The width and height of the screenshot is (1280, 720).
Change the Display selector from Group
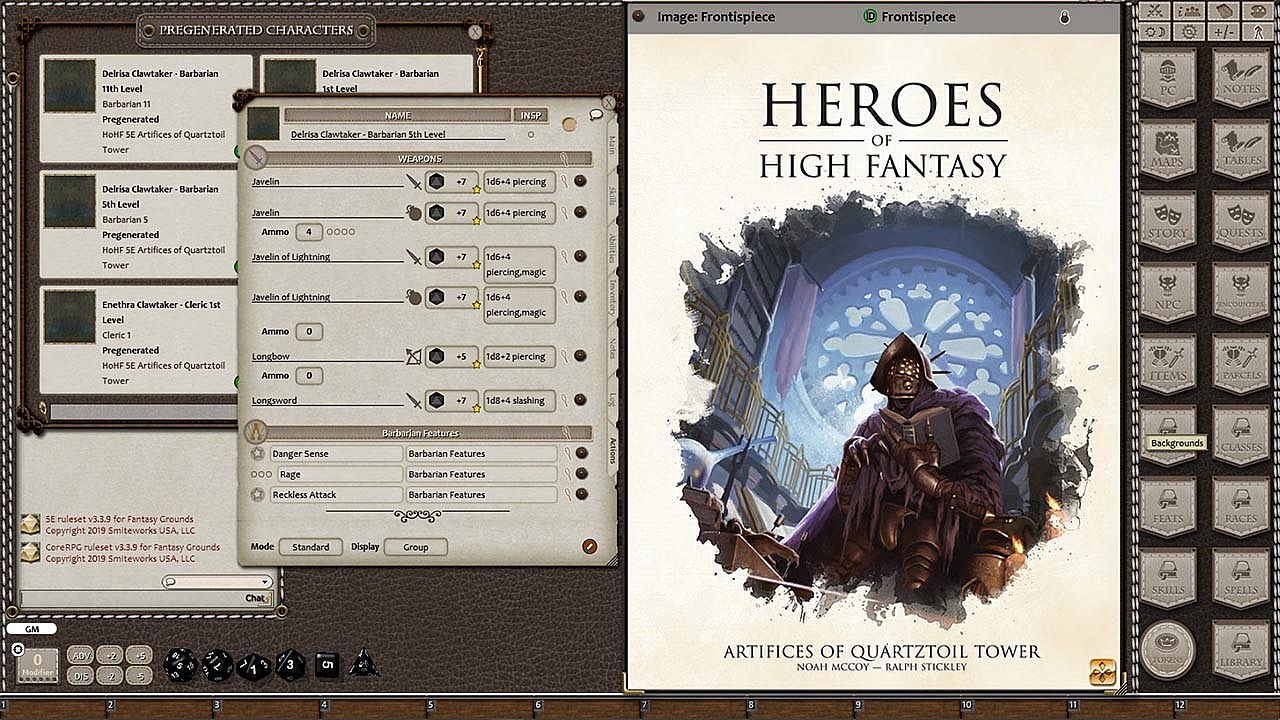pos(415,547)
